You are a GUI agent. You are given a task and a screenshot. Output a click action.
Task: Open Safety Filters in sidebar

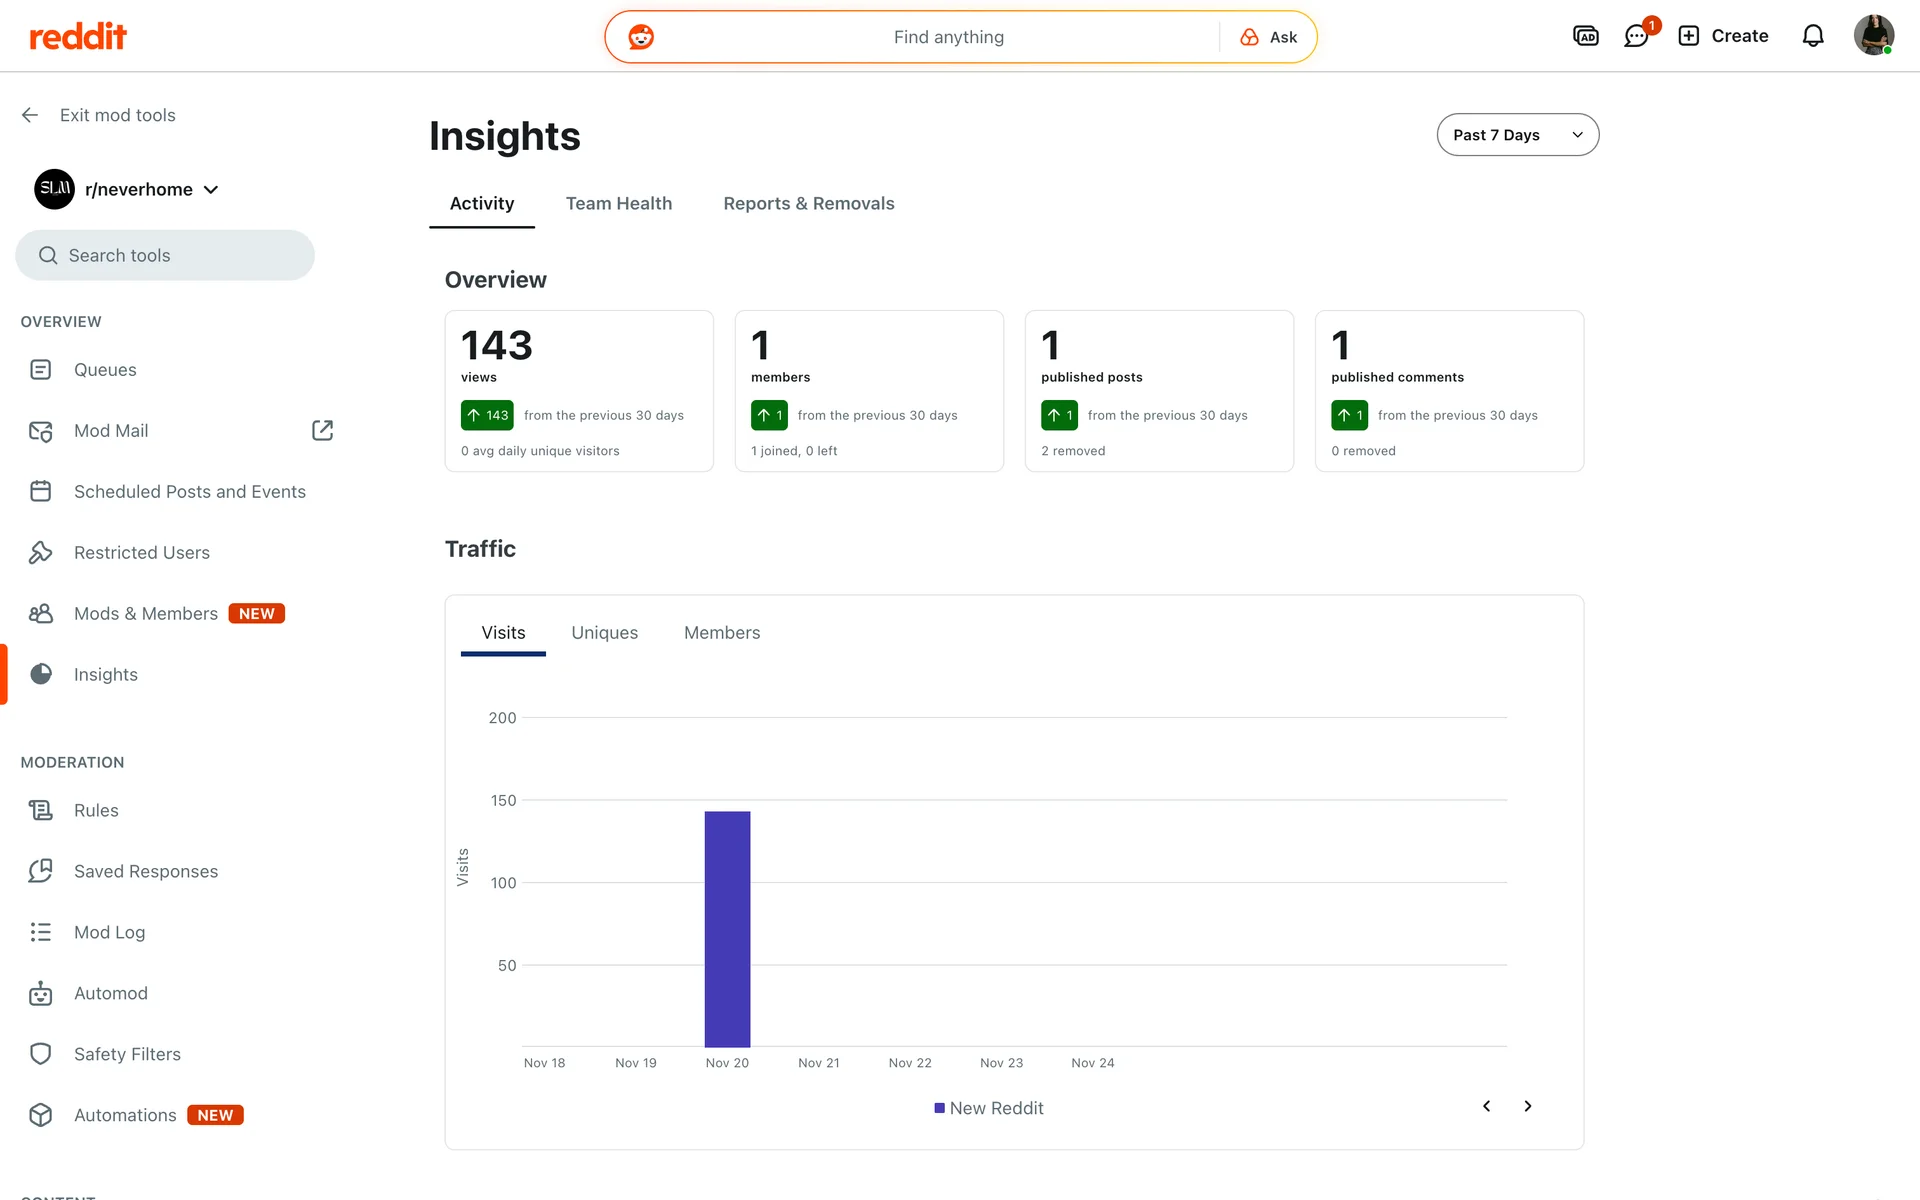[x=127, y=1054]
